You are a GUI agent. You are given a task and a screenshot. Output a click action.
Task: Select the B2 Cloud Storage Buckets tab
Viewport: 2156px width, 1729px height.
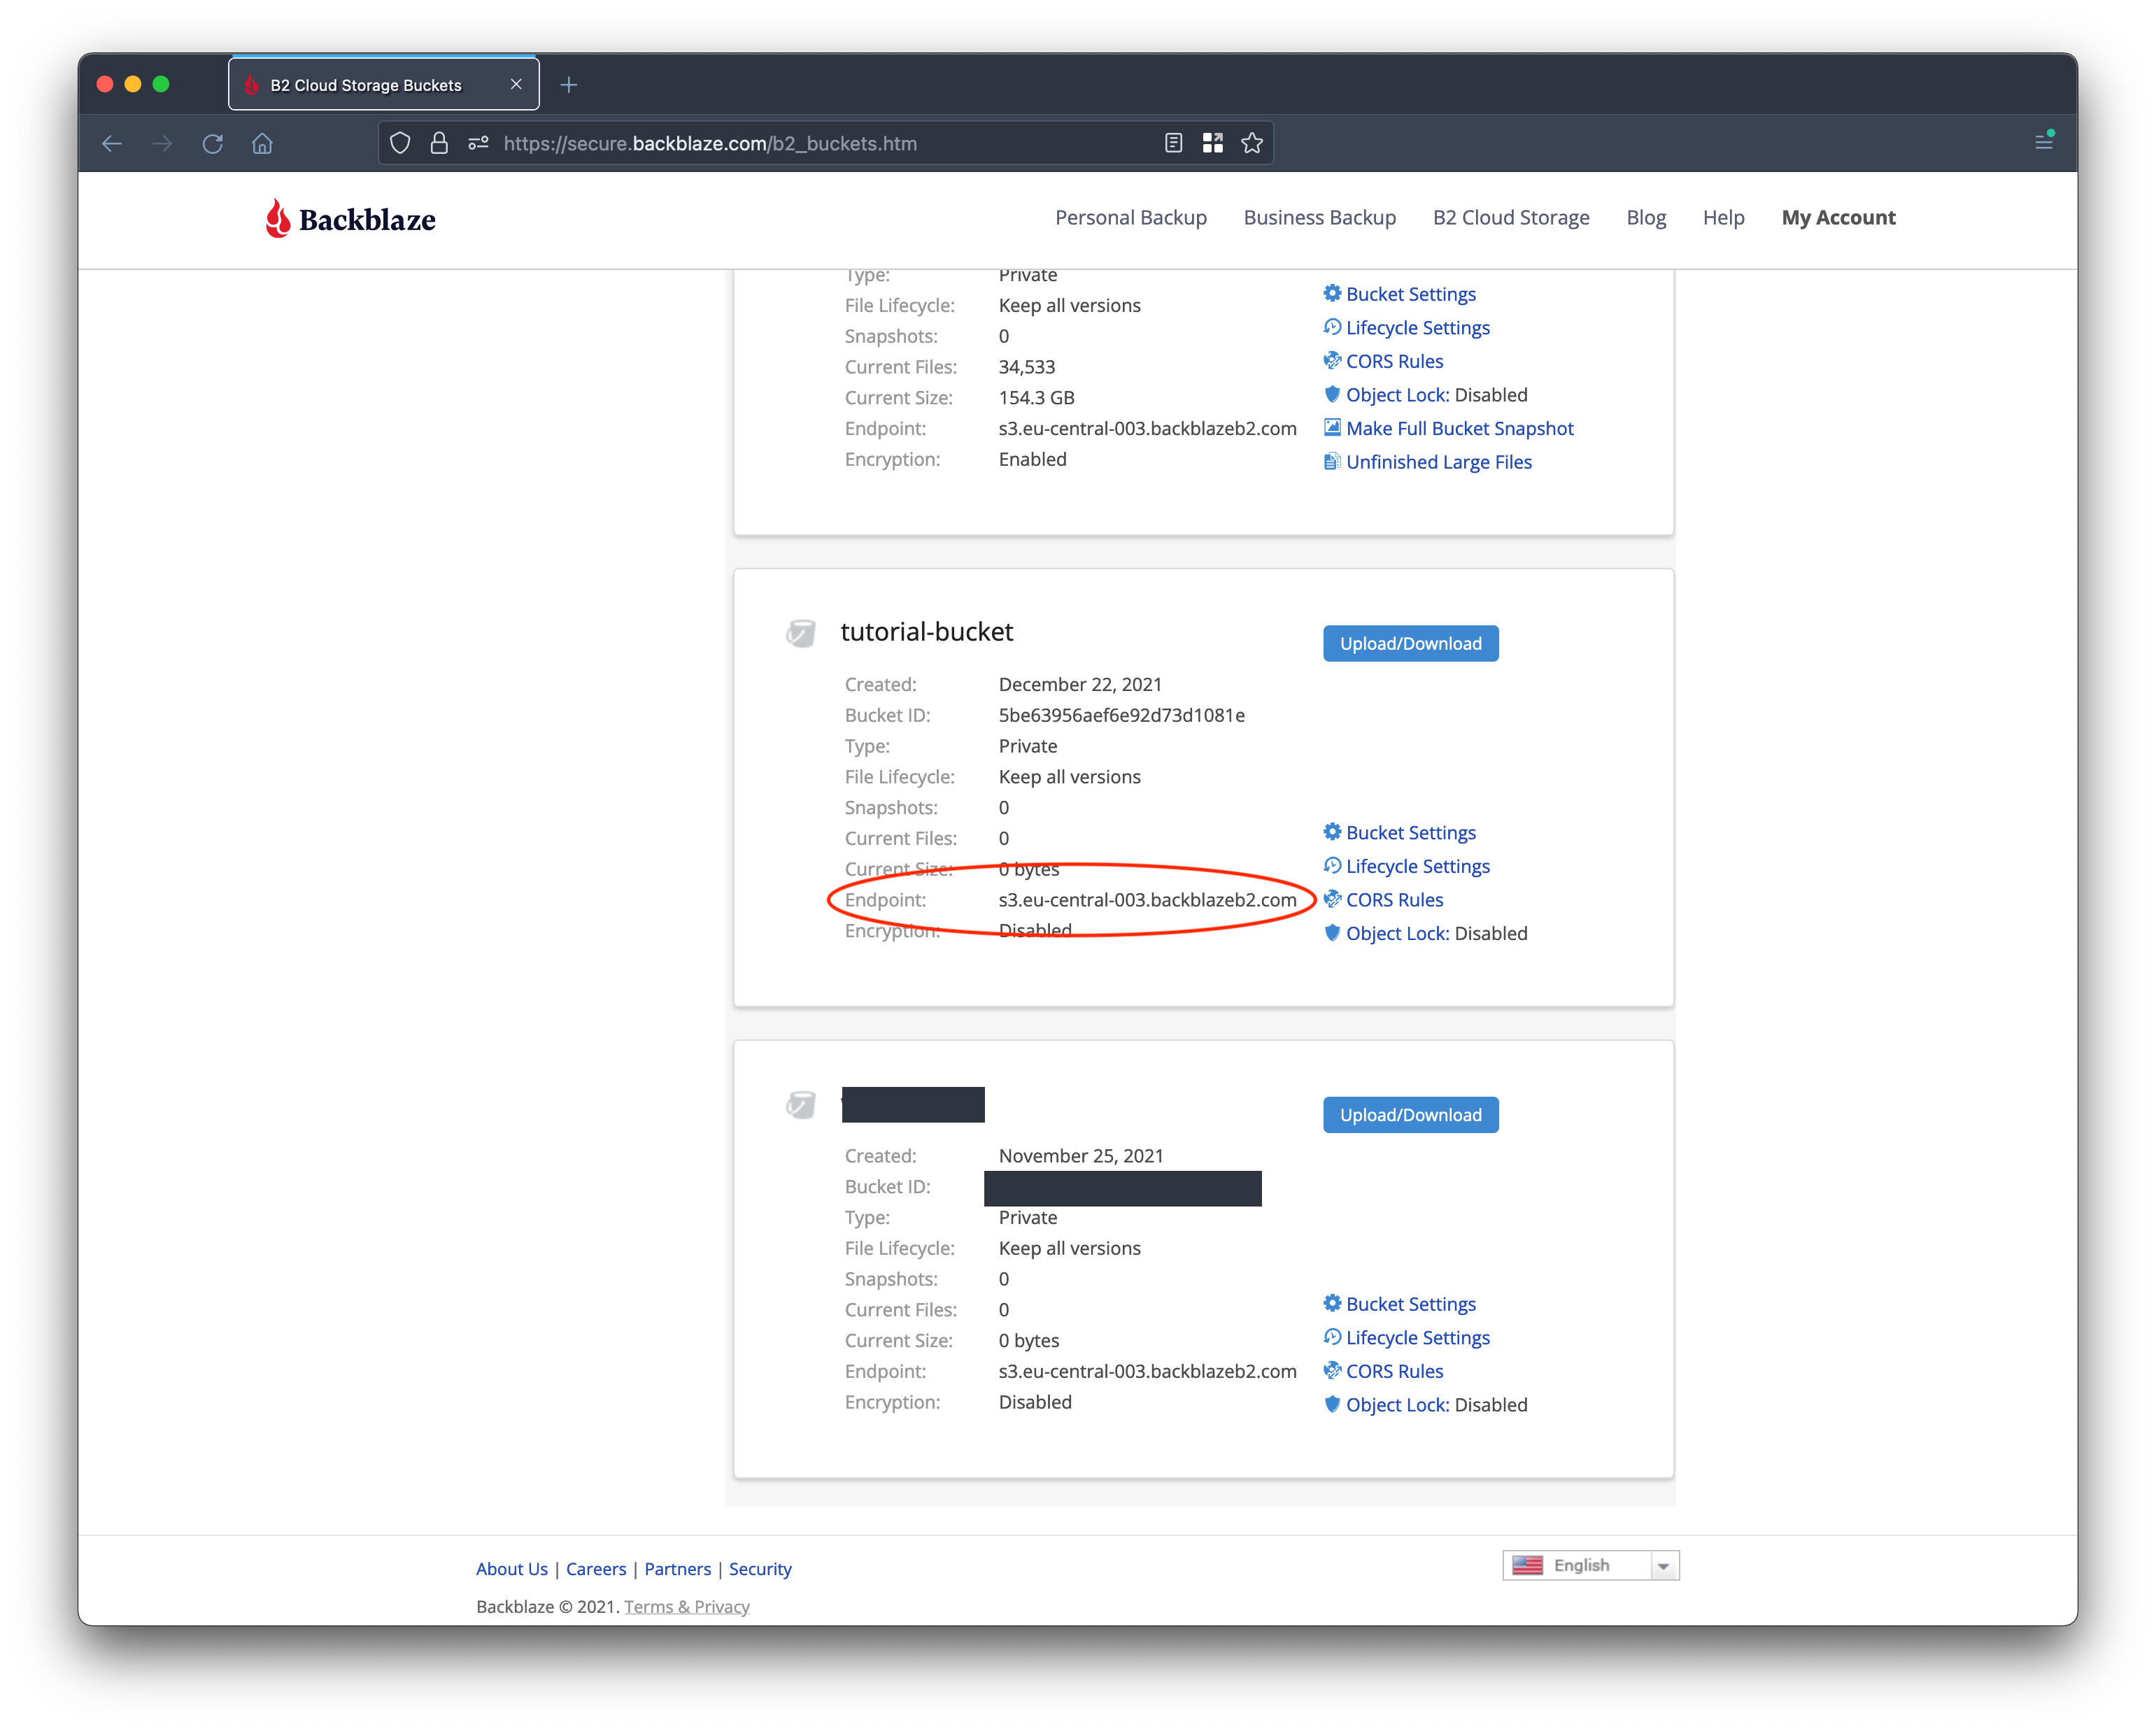tap(366, 85)
